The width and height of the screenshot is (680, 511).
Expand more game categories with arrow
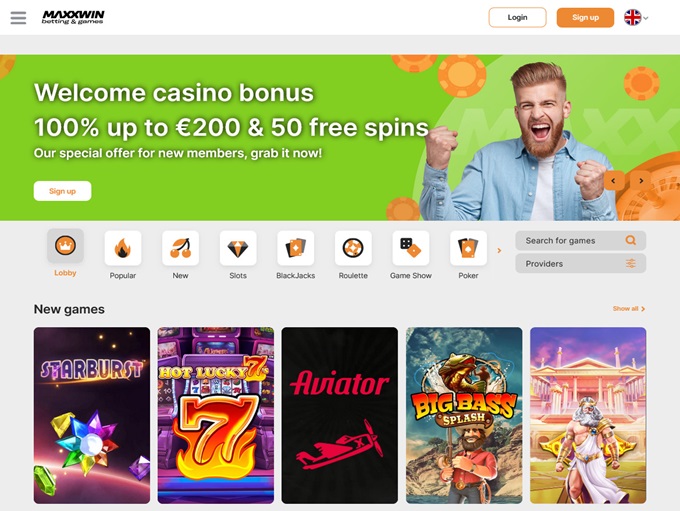(499, 250)
